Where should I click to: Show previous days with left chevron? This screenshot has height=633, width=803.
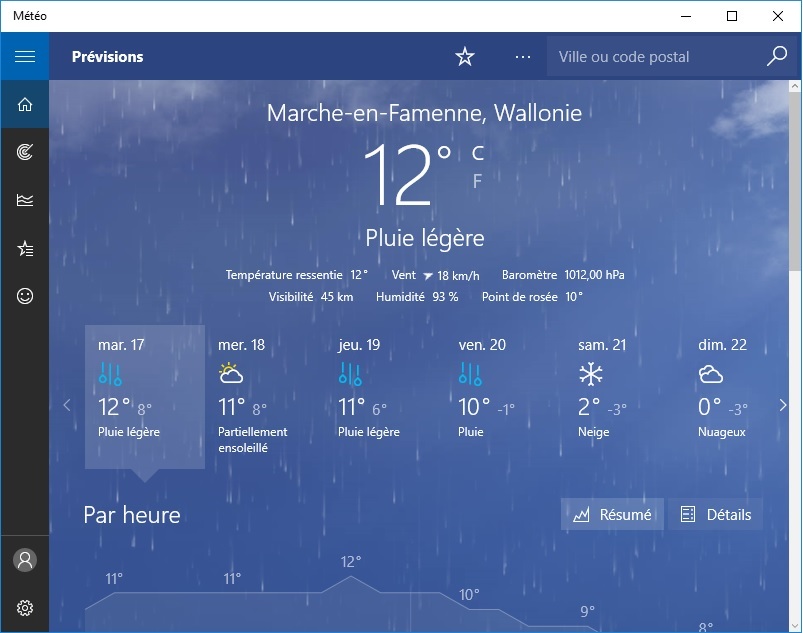tap(67, 405)
